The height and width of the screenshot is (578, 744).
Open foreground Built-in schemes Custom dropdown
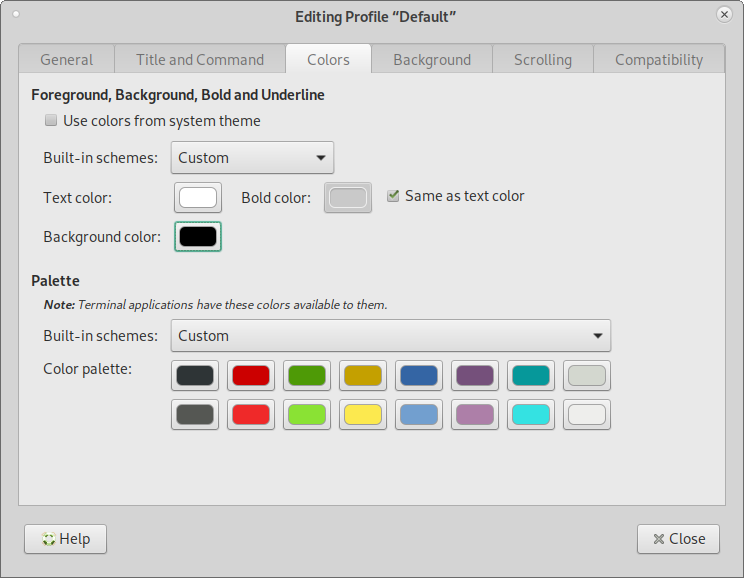252,158
